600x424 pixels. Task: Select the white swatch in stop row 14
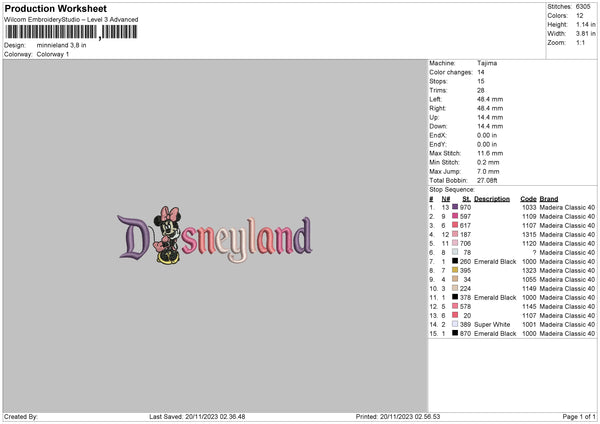(455, 324)
